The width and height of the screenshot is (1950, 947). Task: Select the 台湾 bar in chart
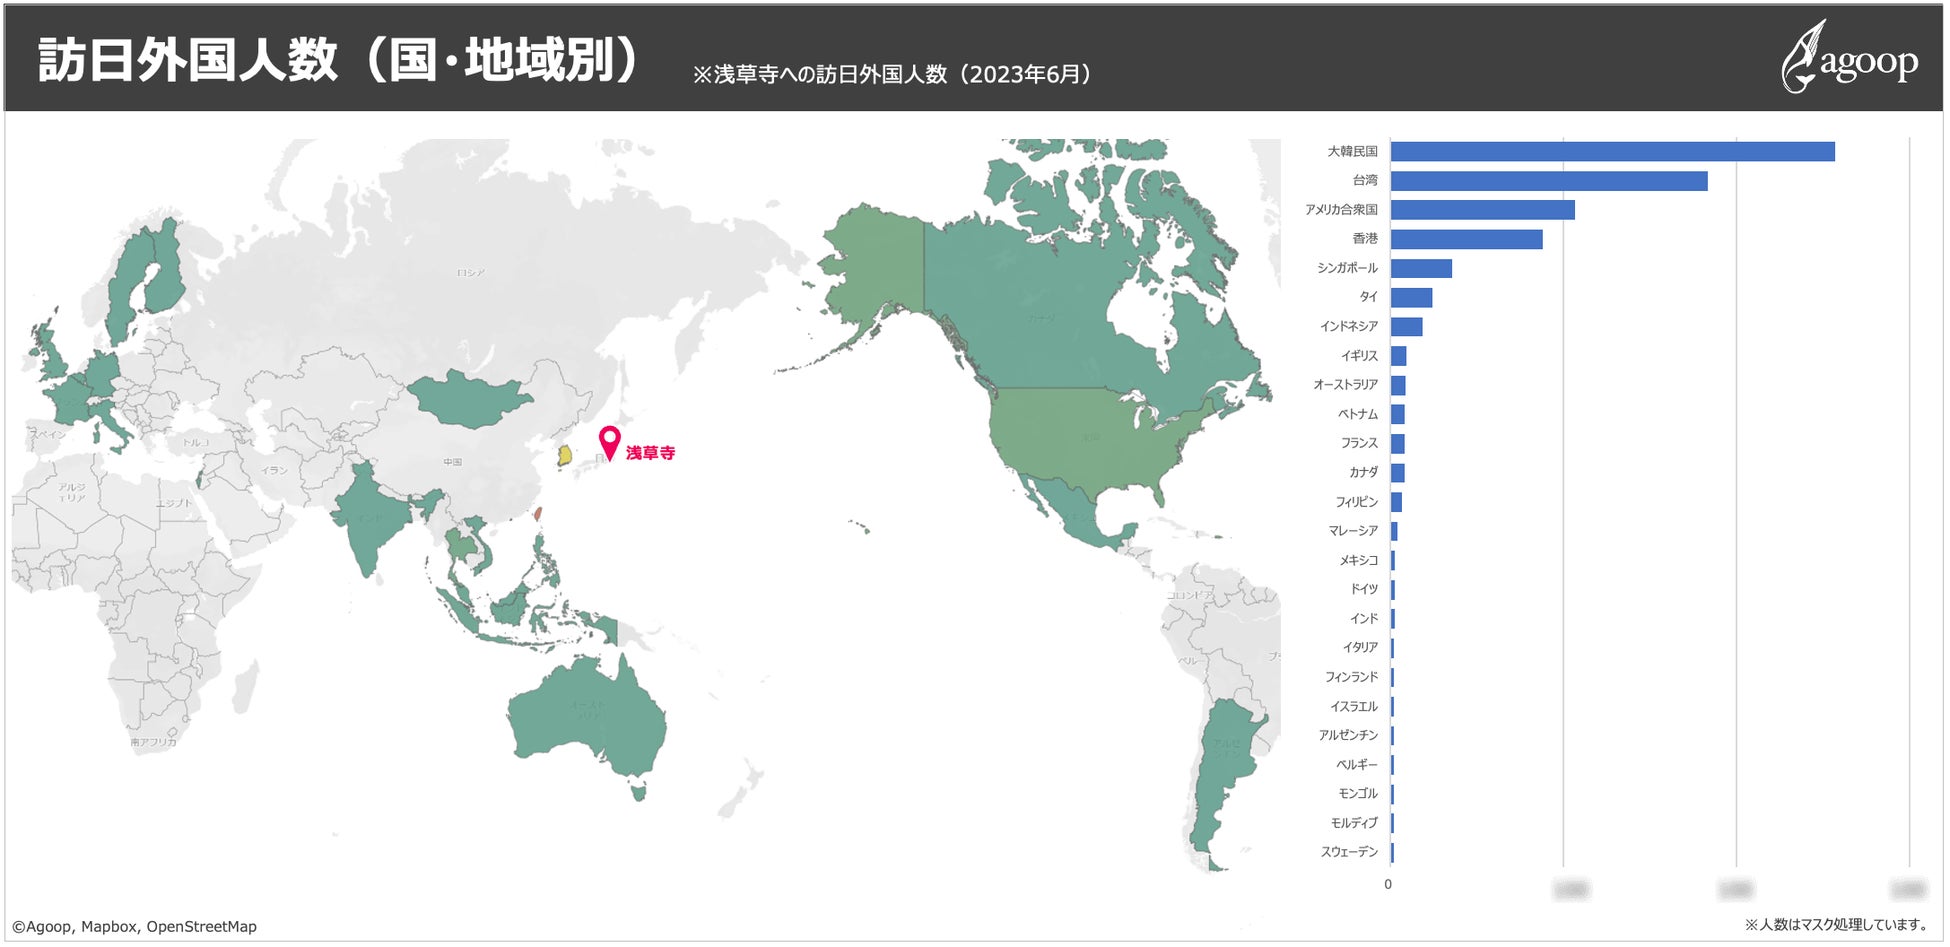point(1549,181)
